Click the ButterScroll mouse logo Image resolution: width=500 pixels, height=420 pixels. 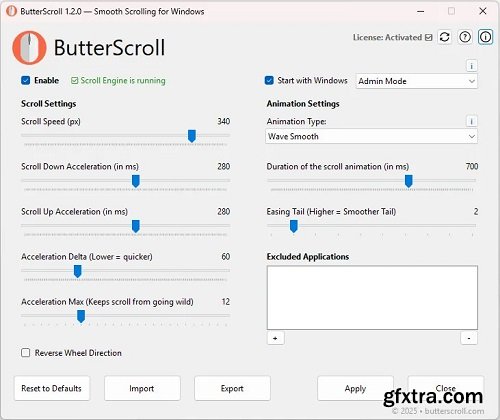[29, 48]
